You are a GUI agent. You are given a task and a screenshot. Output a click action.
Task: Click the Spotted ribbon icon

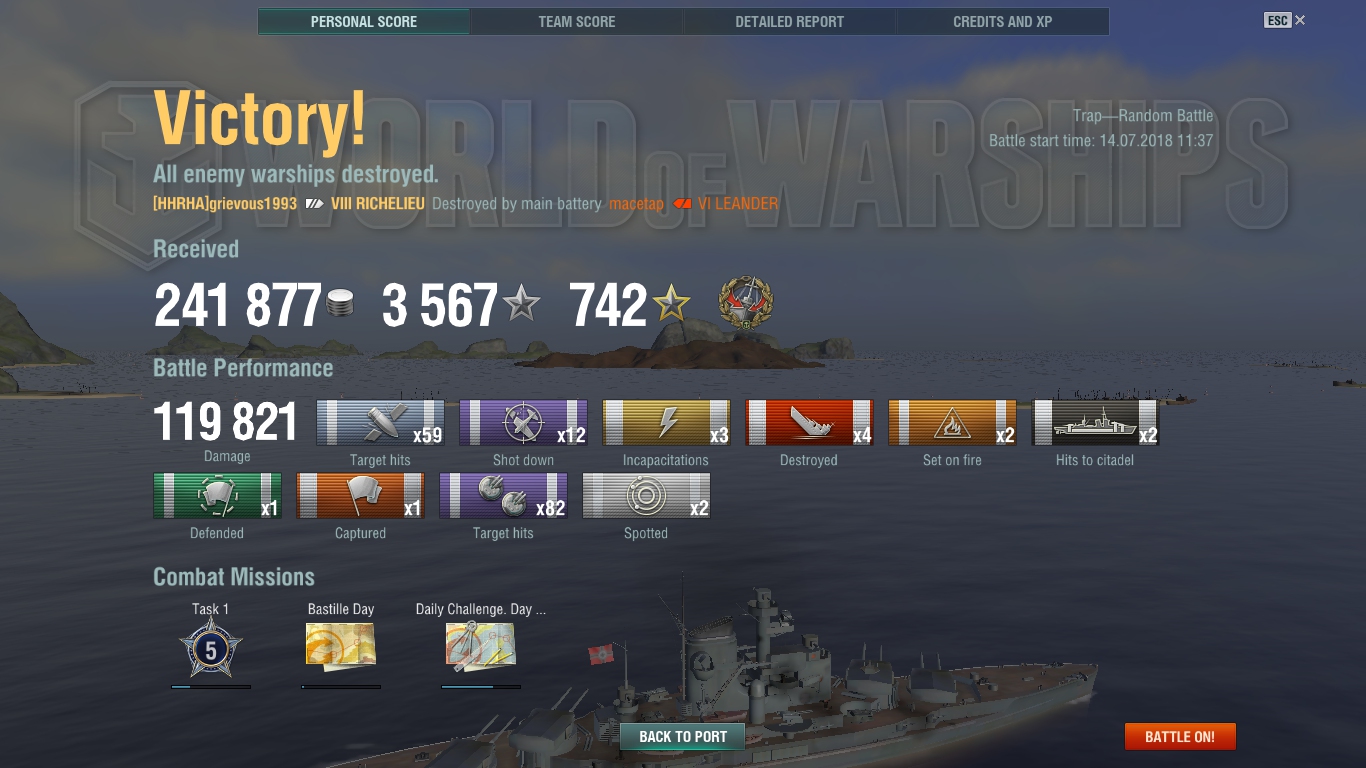(x=646, y=496)
